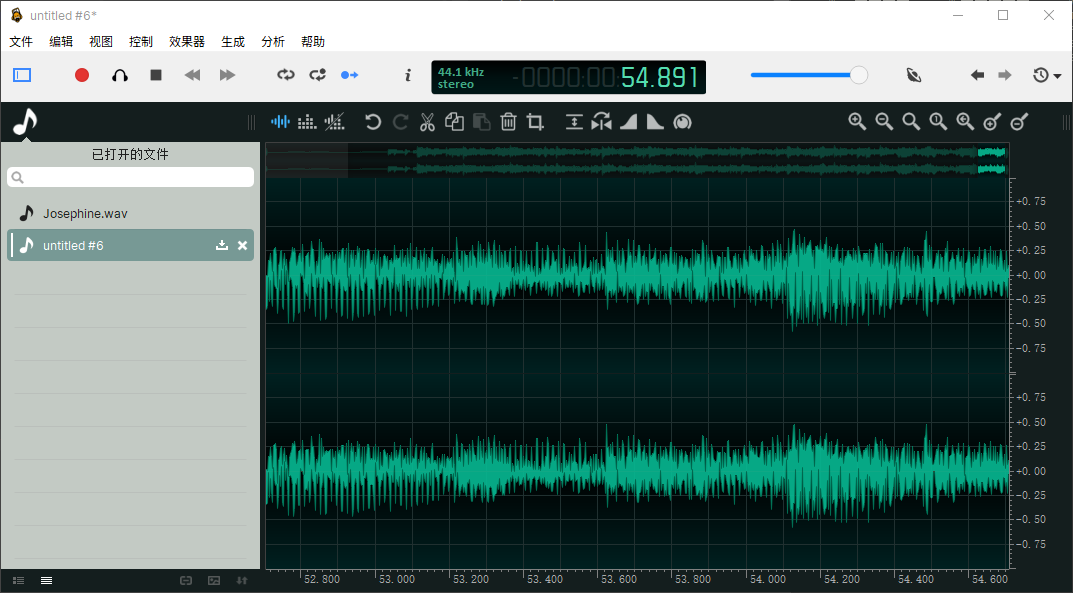Open the 生成 menu
Image resolution: width=1073 pixels, height=593 pixels.
coord(232,41)
